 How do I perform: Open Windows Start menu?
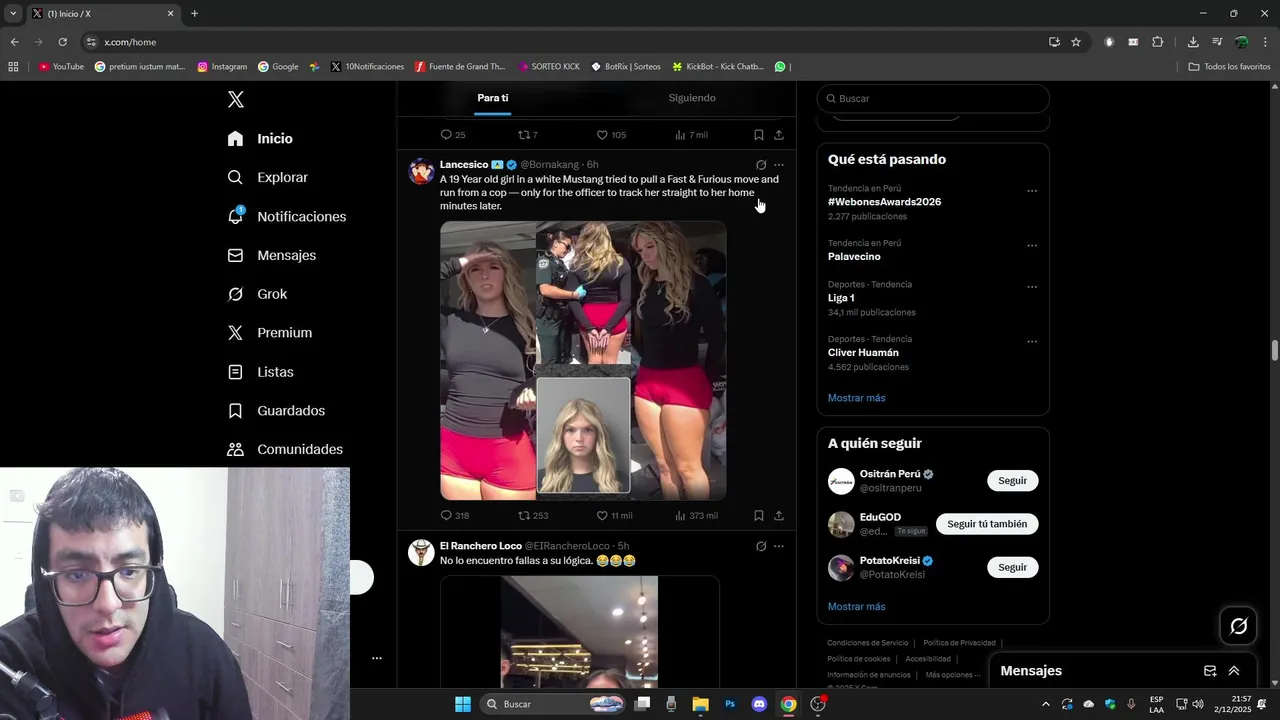pos(463,704)
